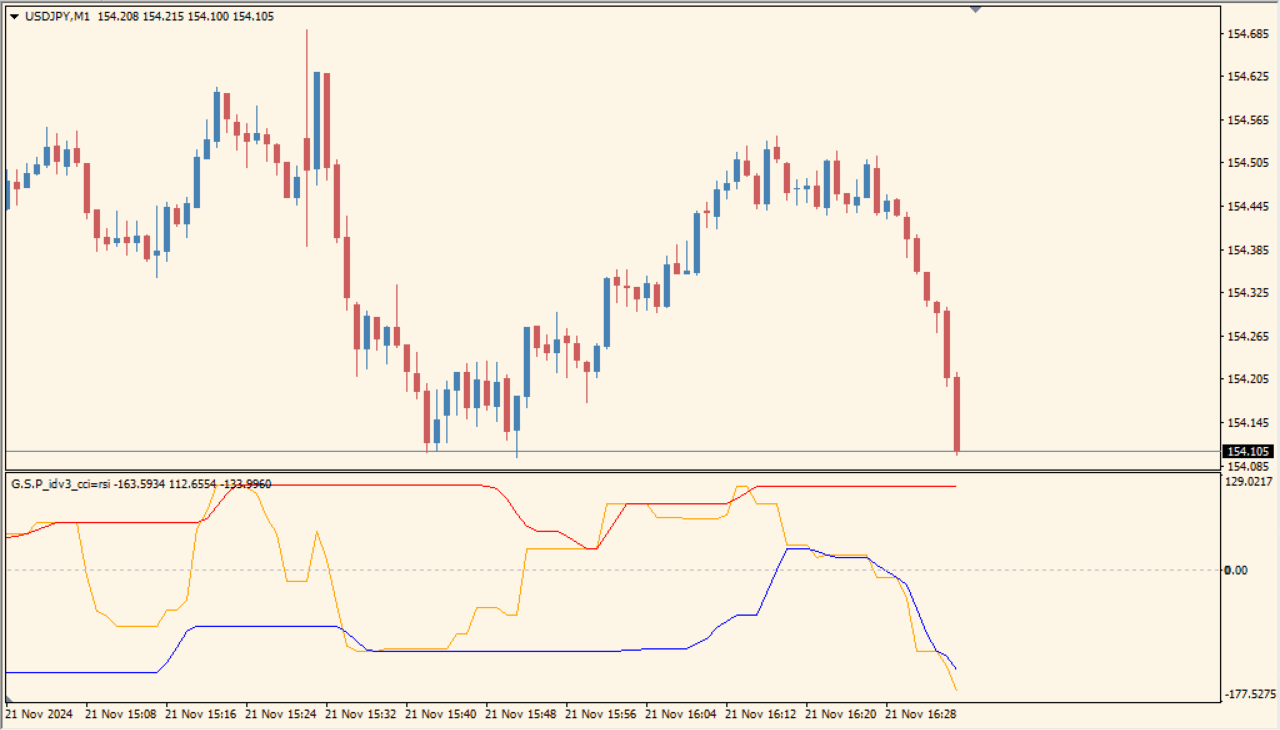Viewport: 1280px width, 730px height.
Task: Click time axis label 21 Nov 16:04
Action: pos(680,715)
